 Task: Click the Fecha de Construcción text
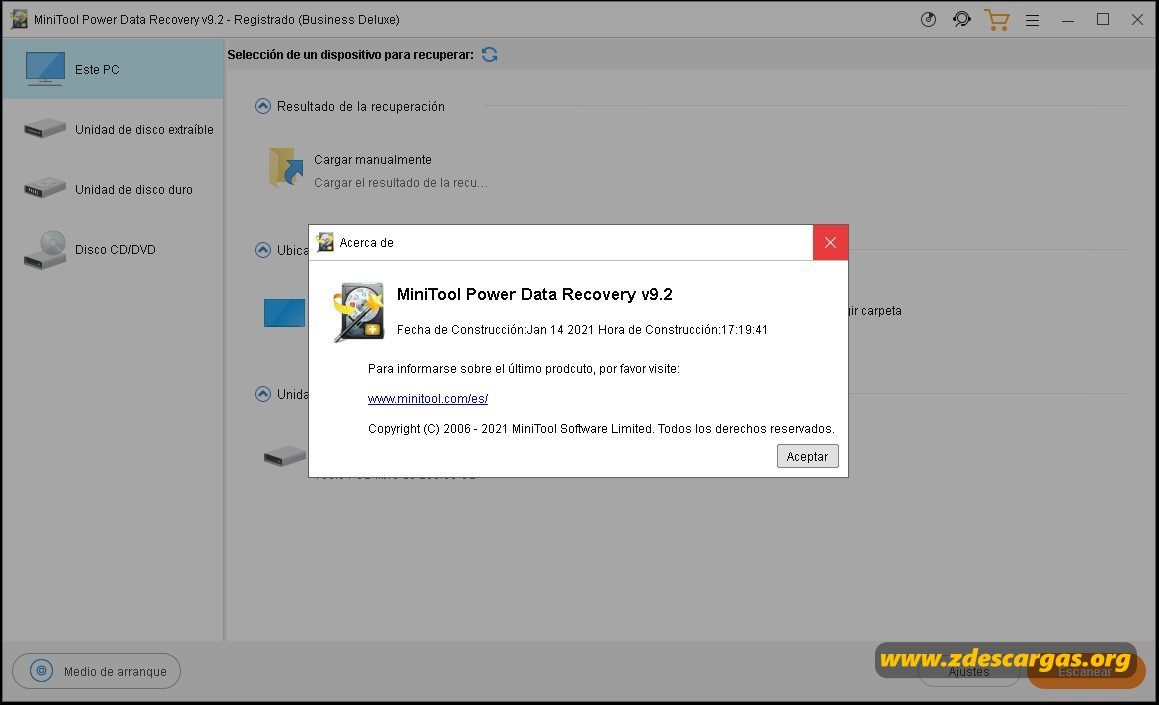(x=582, y=330)
